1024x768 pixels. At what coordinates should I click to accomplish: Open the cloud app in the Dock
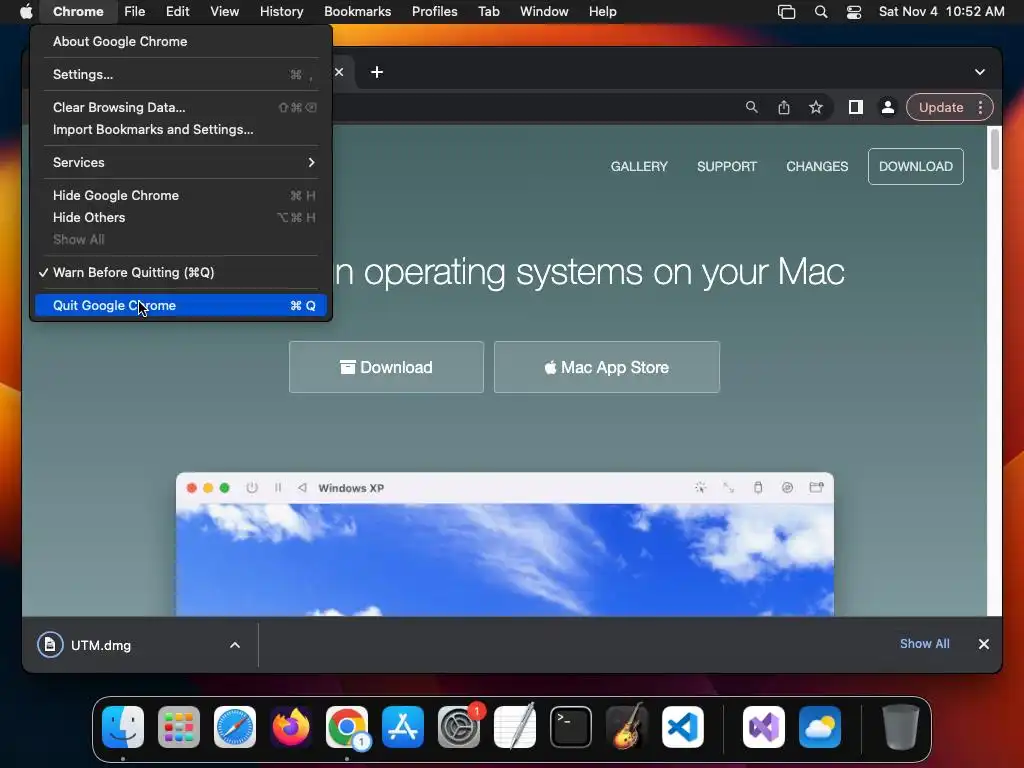tap(820, 727)
